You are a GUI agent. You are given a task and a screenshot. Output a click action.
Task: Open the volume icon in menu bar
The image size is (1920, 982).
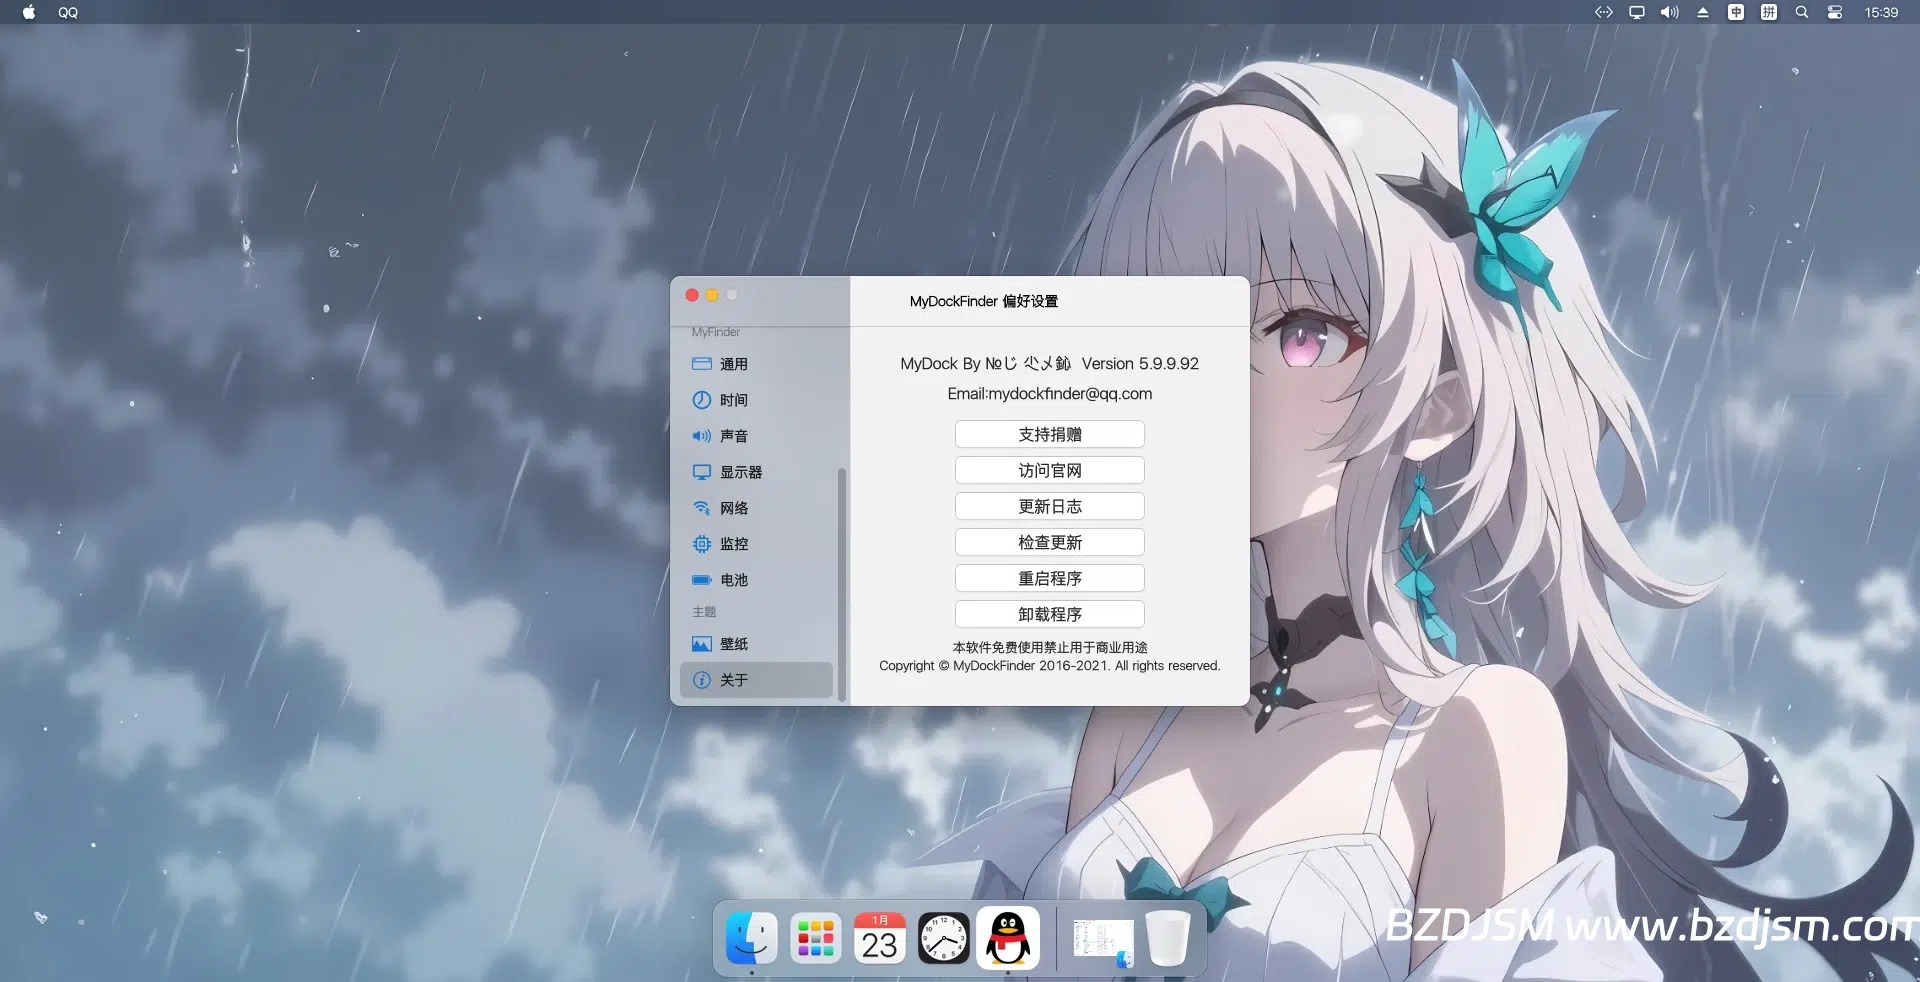pyautogui.click(x=1670, y=12)
